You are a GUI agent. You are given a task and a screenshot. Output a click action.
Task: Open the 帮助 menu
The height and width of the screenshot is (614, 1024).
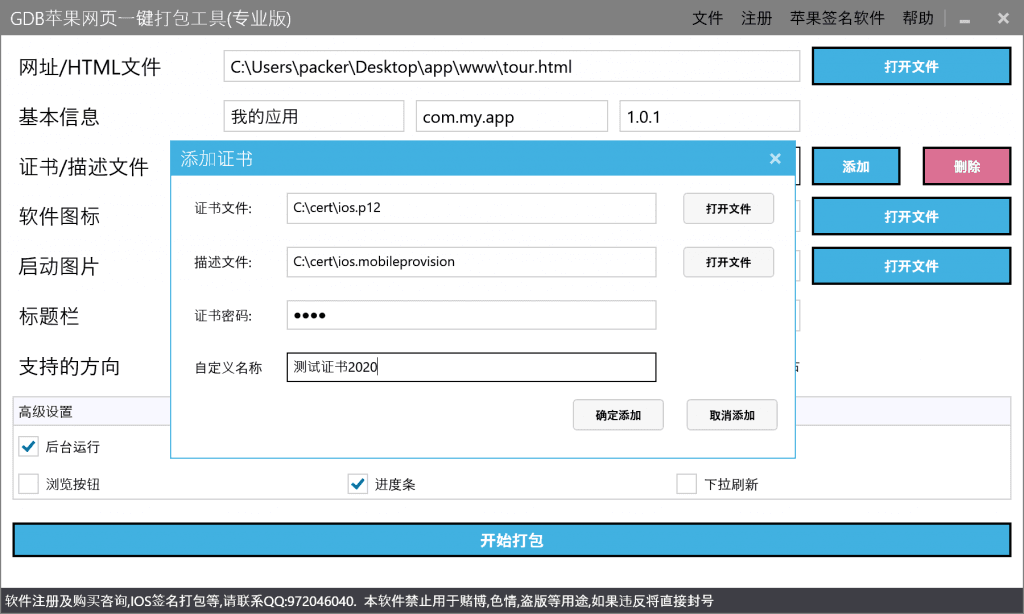point(917,18)
